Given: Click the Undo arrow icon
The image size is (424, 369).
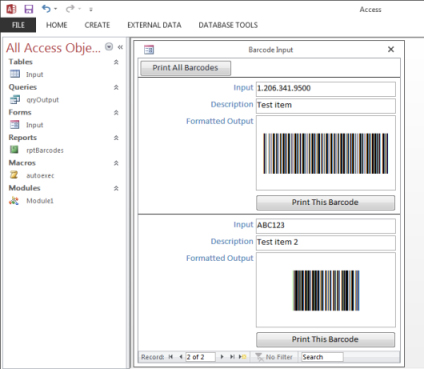Looking at the screenshot, I should coord(46,9).
